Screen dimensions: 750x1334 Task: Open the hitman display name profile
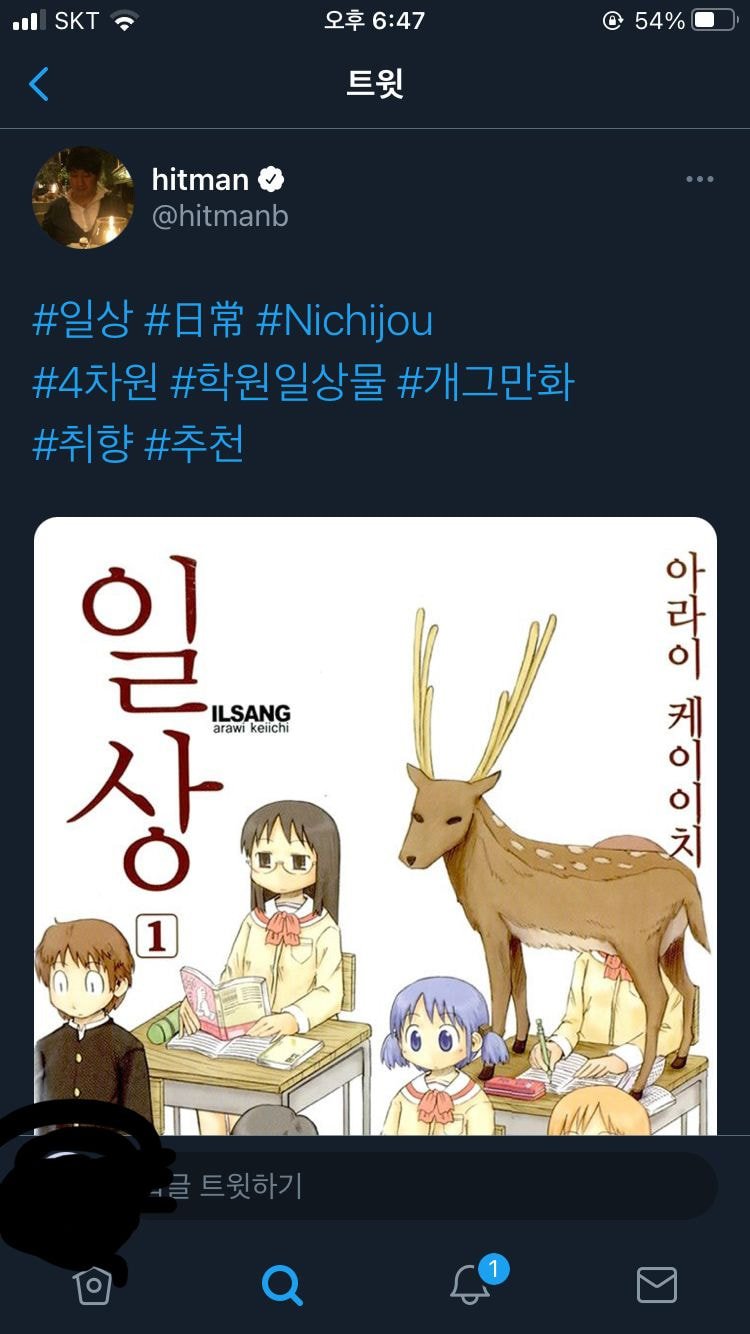tap(200, 179)
